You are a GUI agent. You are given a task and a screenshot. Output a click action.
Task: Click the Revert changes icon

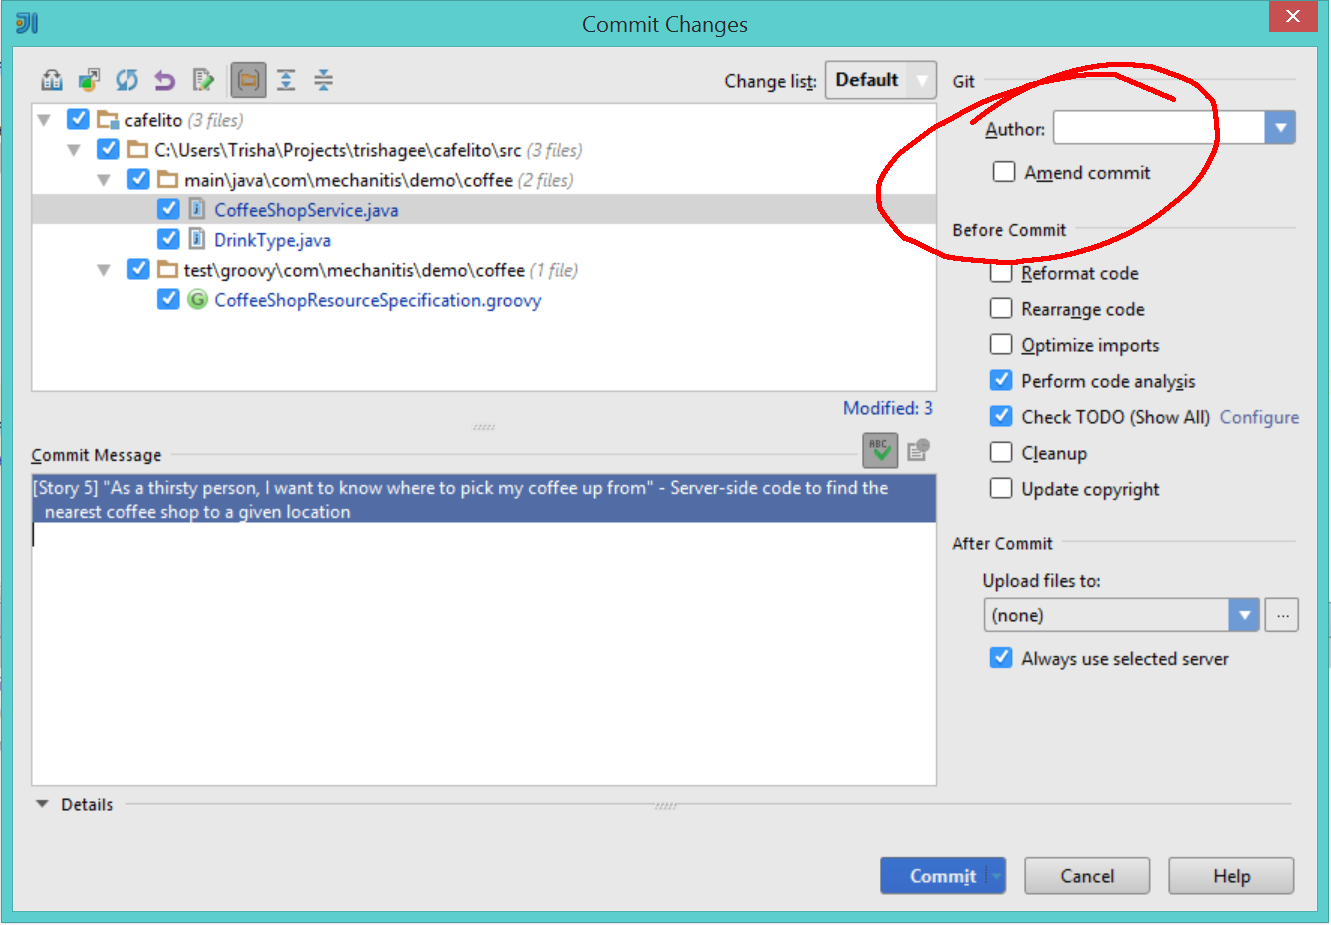point(165,79)
